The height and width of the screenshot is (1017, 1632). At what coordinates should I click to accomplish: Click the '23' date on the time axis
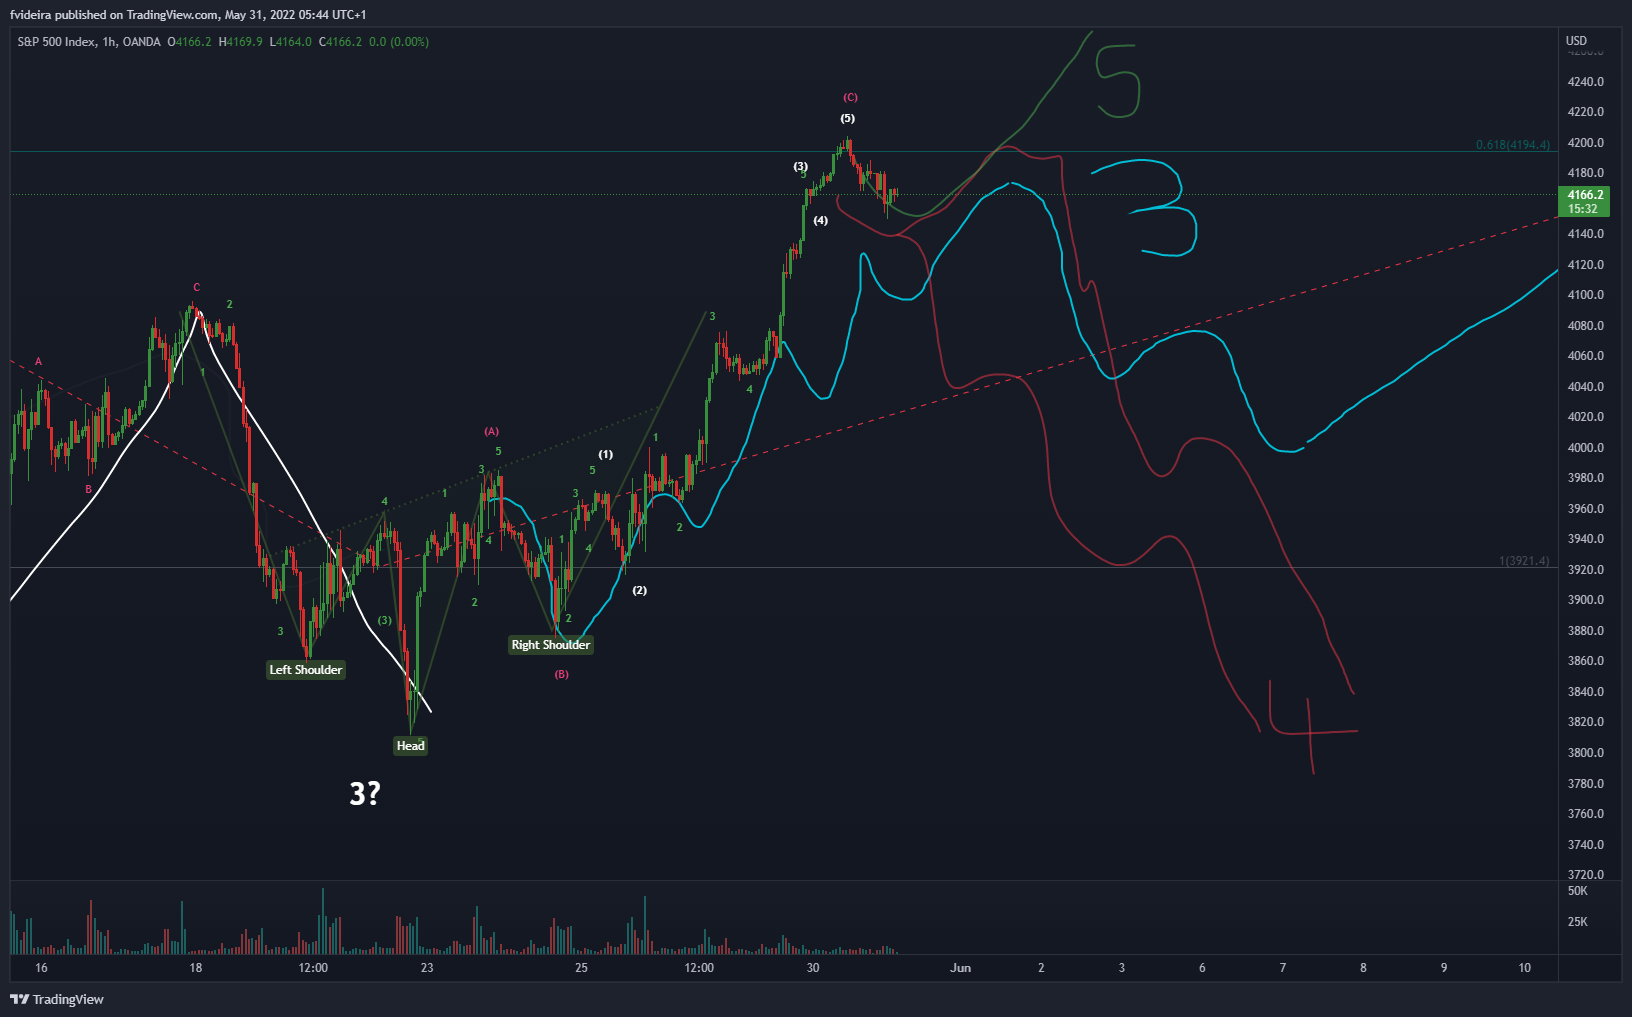(427, 968)
